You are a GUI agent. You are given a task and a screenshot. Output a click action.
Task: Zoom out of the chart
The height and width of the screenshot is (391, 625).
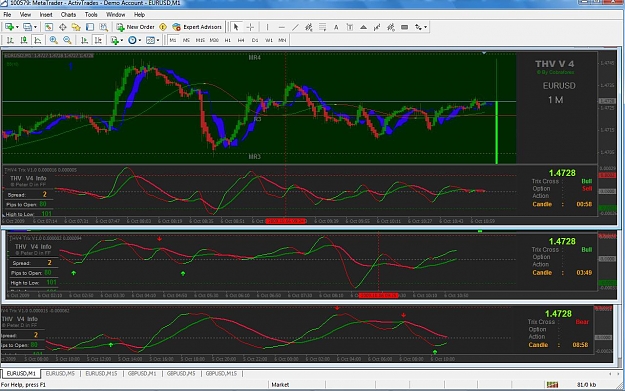(67, 40)
